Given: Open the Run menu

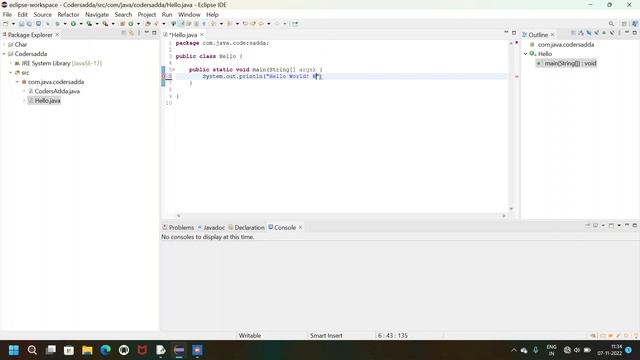Looking at the screenshot, I should 167,14.
